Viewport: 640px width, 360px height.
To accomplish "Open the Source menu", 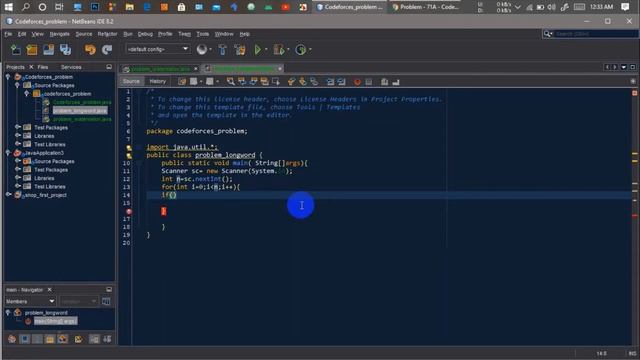I will tap(84, 34).
